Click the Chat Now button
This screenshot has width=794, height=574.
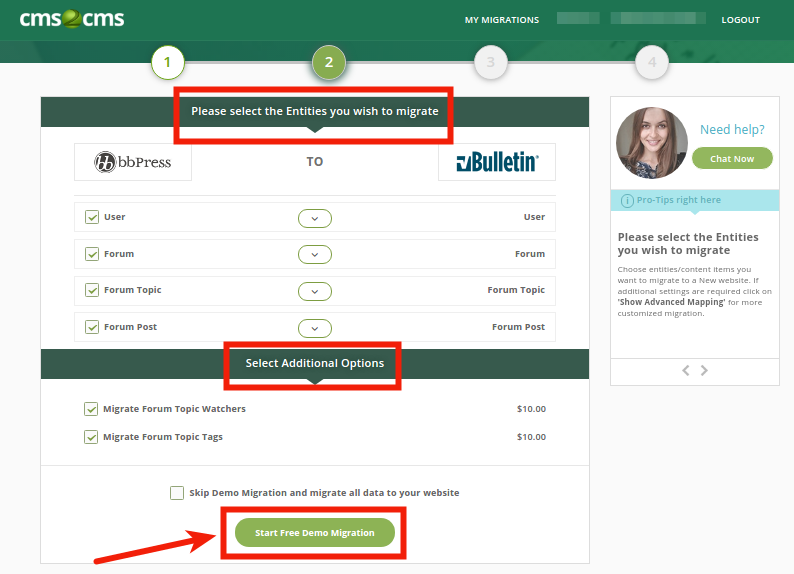click(x=732, y=158)
